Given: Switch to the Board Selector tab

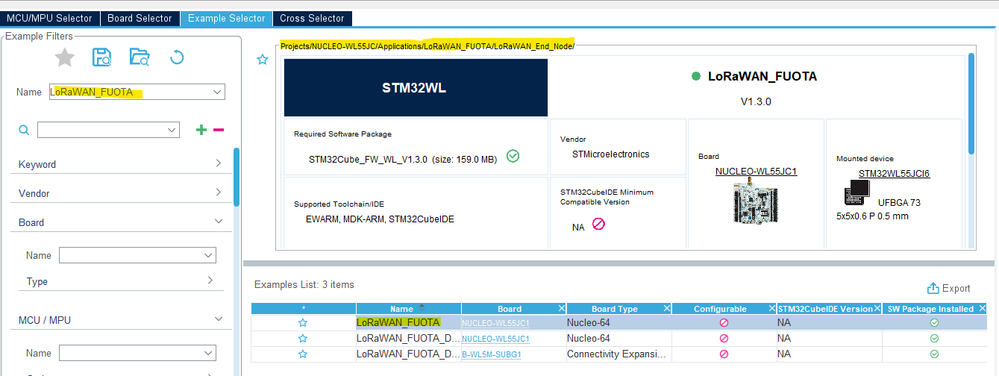Looking at the screenshot, I should click(x=140, y=18).
